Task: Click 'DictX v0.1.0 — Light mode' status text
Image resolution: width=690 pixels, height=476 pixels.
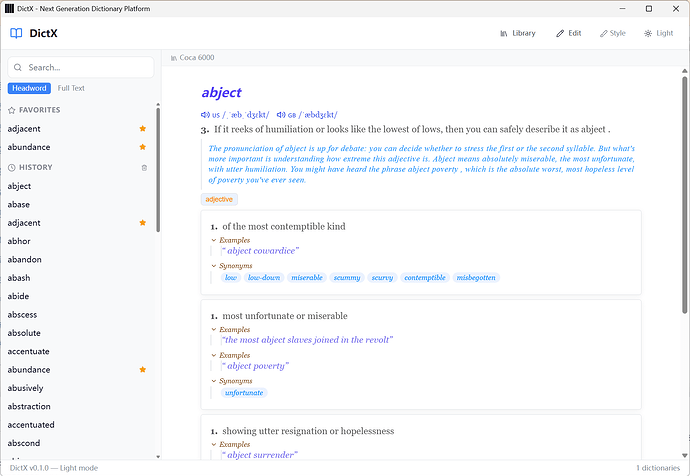Action: pos(54,468)
